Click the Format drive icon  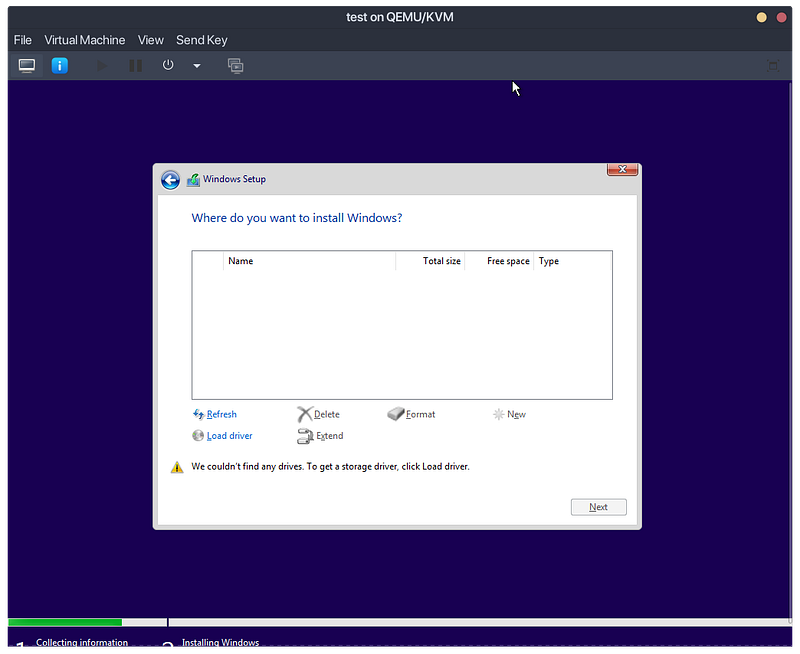tap(396, 414)
